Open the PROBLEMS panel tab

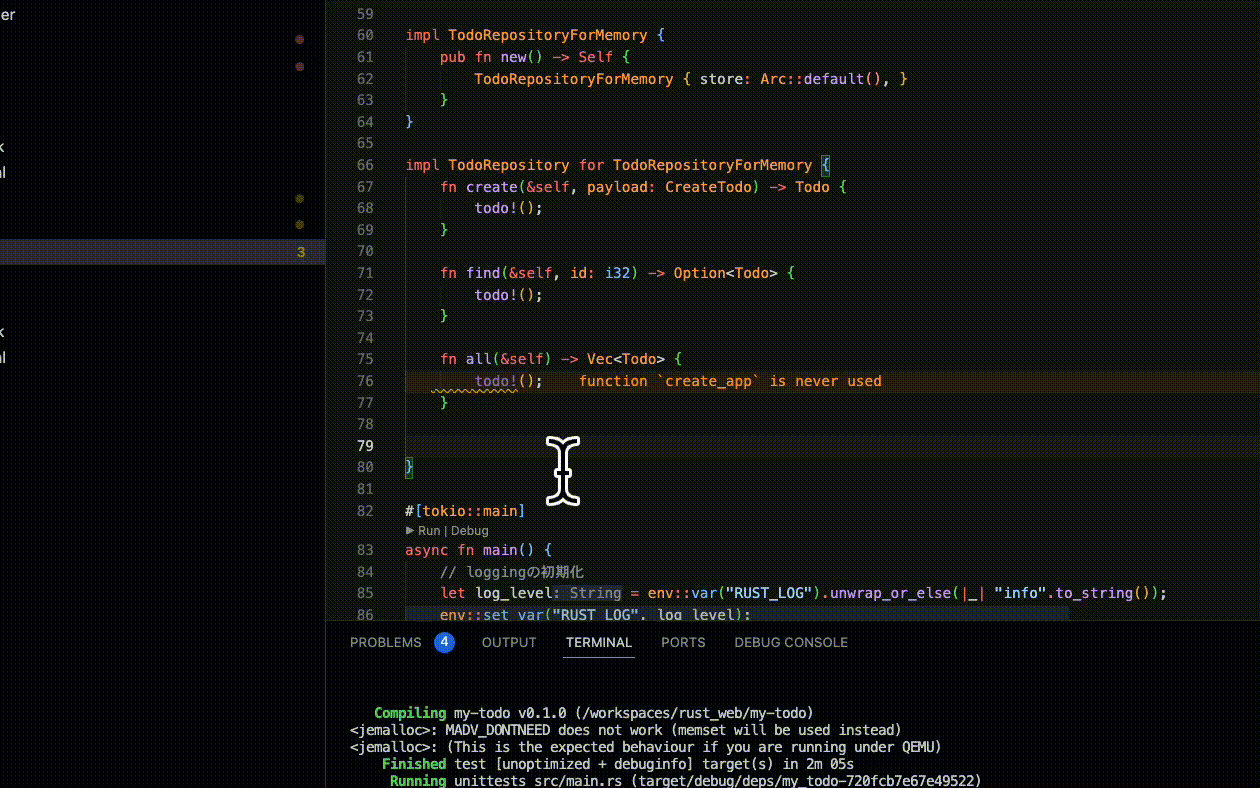386,642
